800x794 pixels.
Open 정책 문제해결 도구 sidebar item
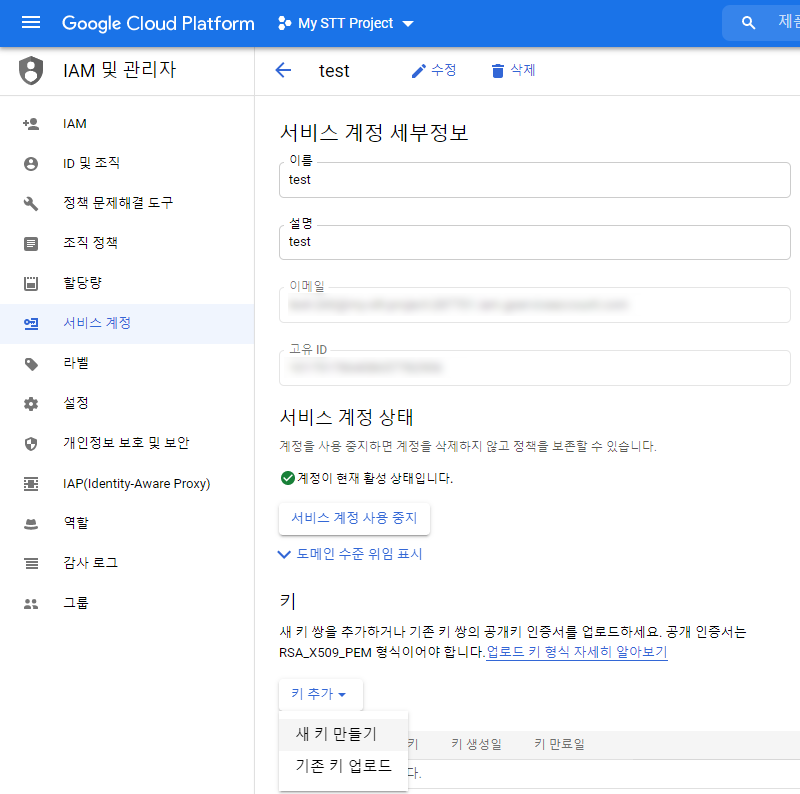(x=128, y=203)
